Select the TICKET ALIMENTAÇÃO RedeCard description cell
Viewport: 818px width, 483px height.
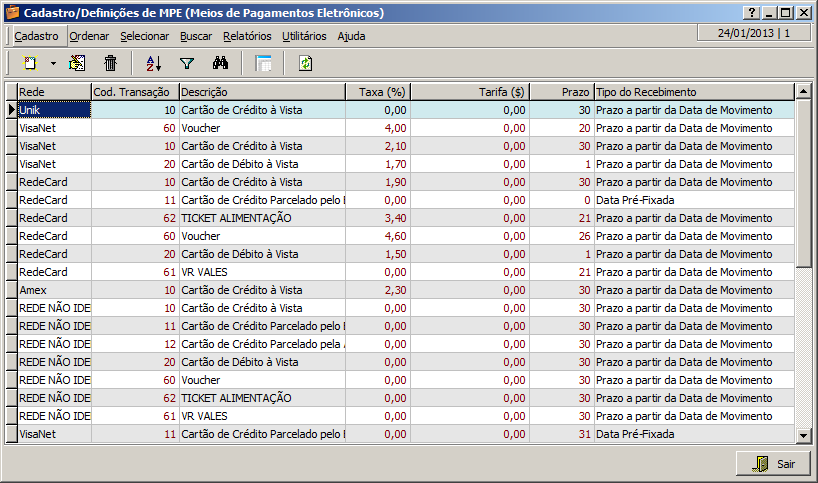(262, 218)
